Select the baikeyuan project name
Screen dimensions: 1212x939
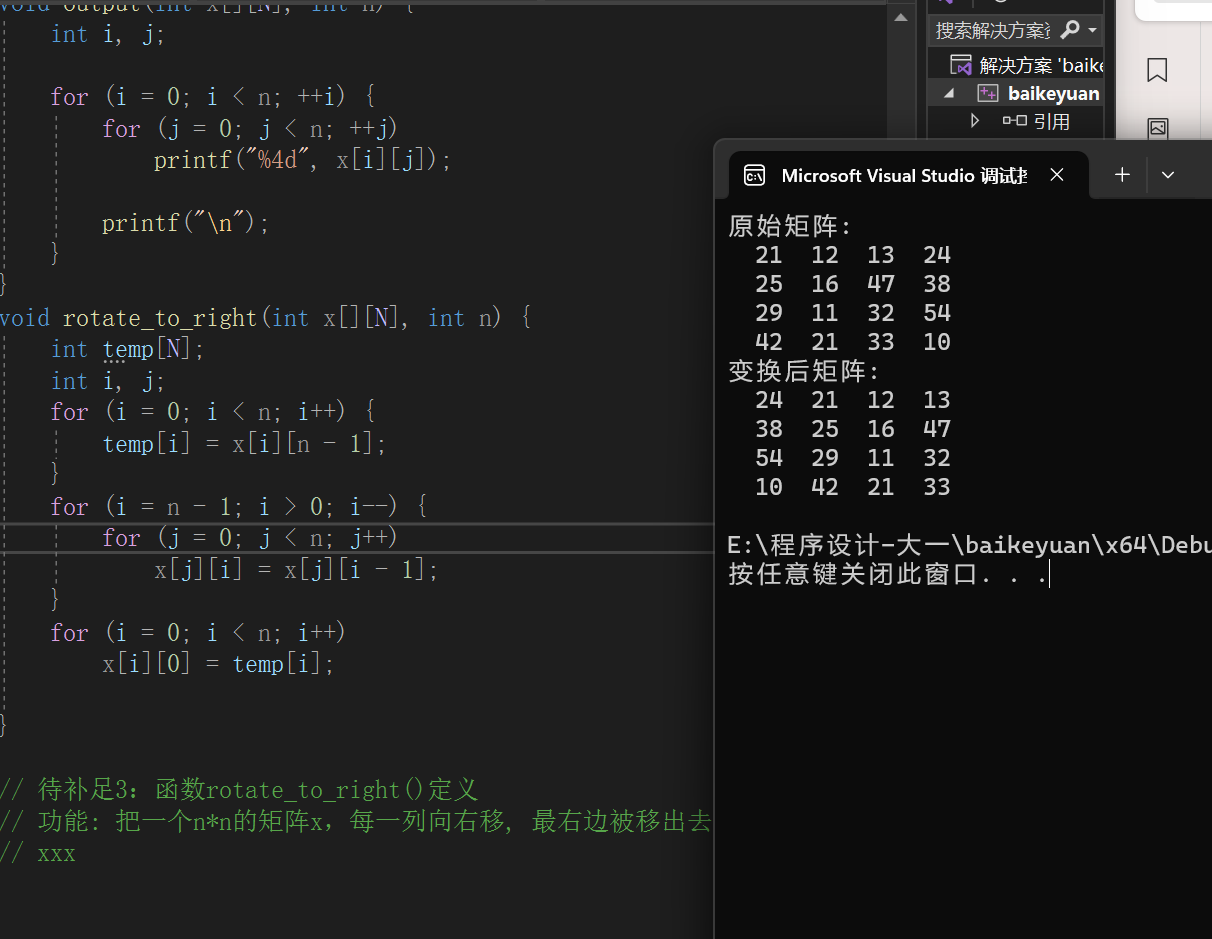[1054, 94]
